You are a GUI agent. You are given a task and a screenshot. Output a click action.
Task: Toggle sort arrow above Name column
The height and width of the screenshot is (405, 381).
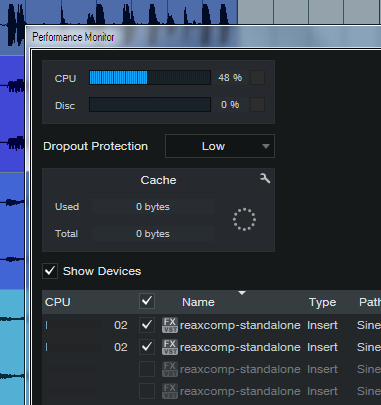pyautogui.click(x=242, y=293)
